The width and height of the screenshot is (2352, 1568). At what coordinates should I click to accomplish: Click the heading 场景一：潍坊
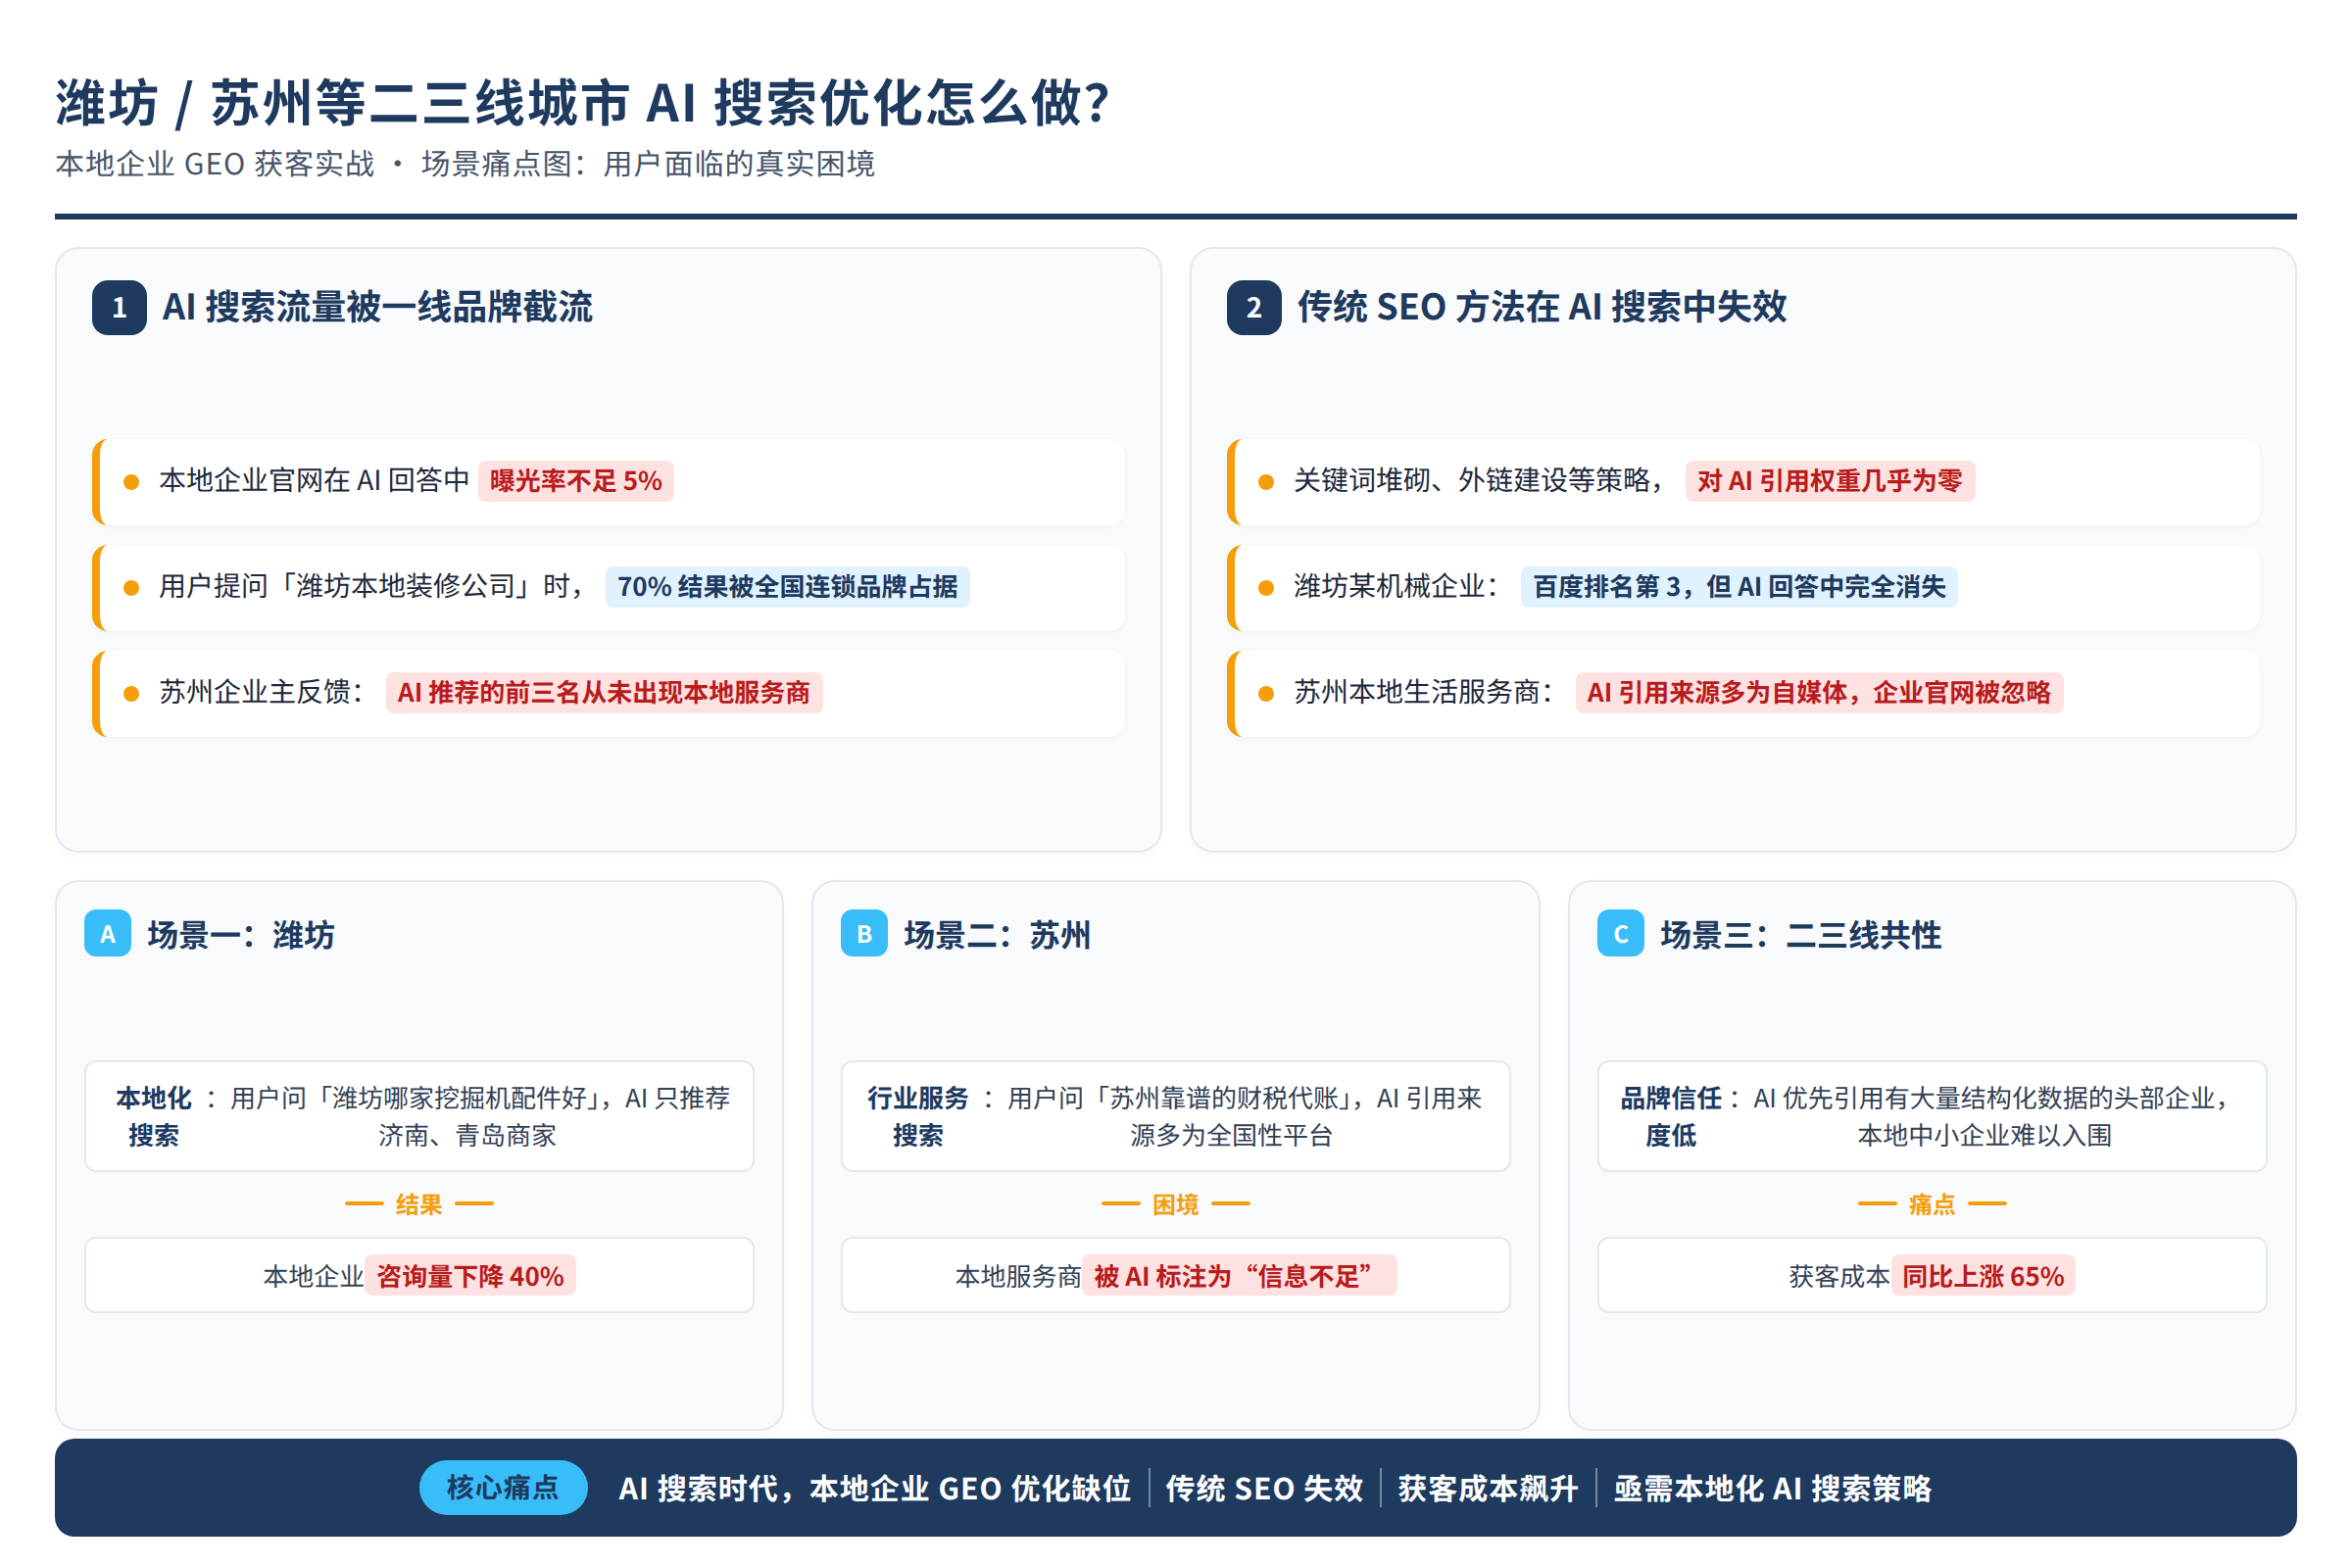[x=241, y=935]
